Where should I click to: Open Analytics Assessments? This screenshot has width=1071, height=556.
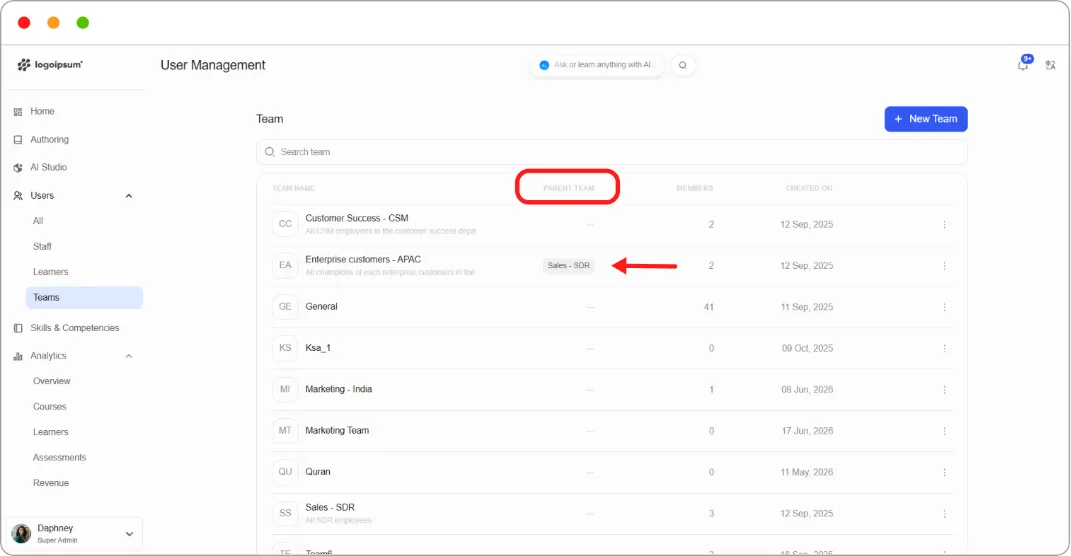click(x=59, y=458)
